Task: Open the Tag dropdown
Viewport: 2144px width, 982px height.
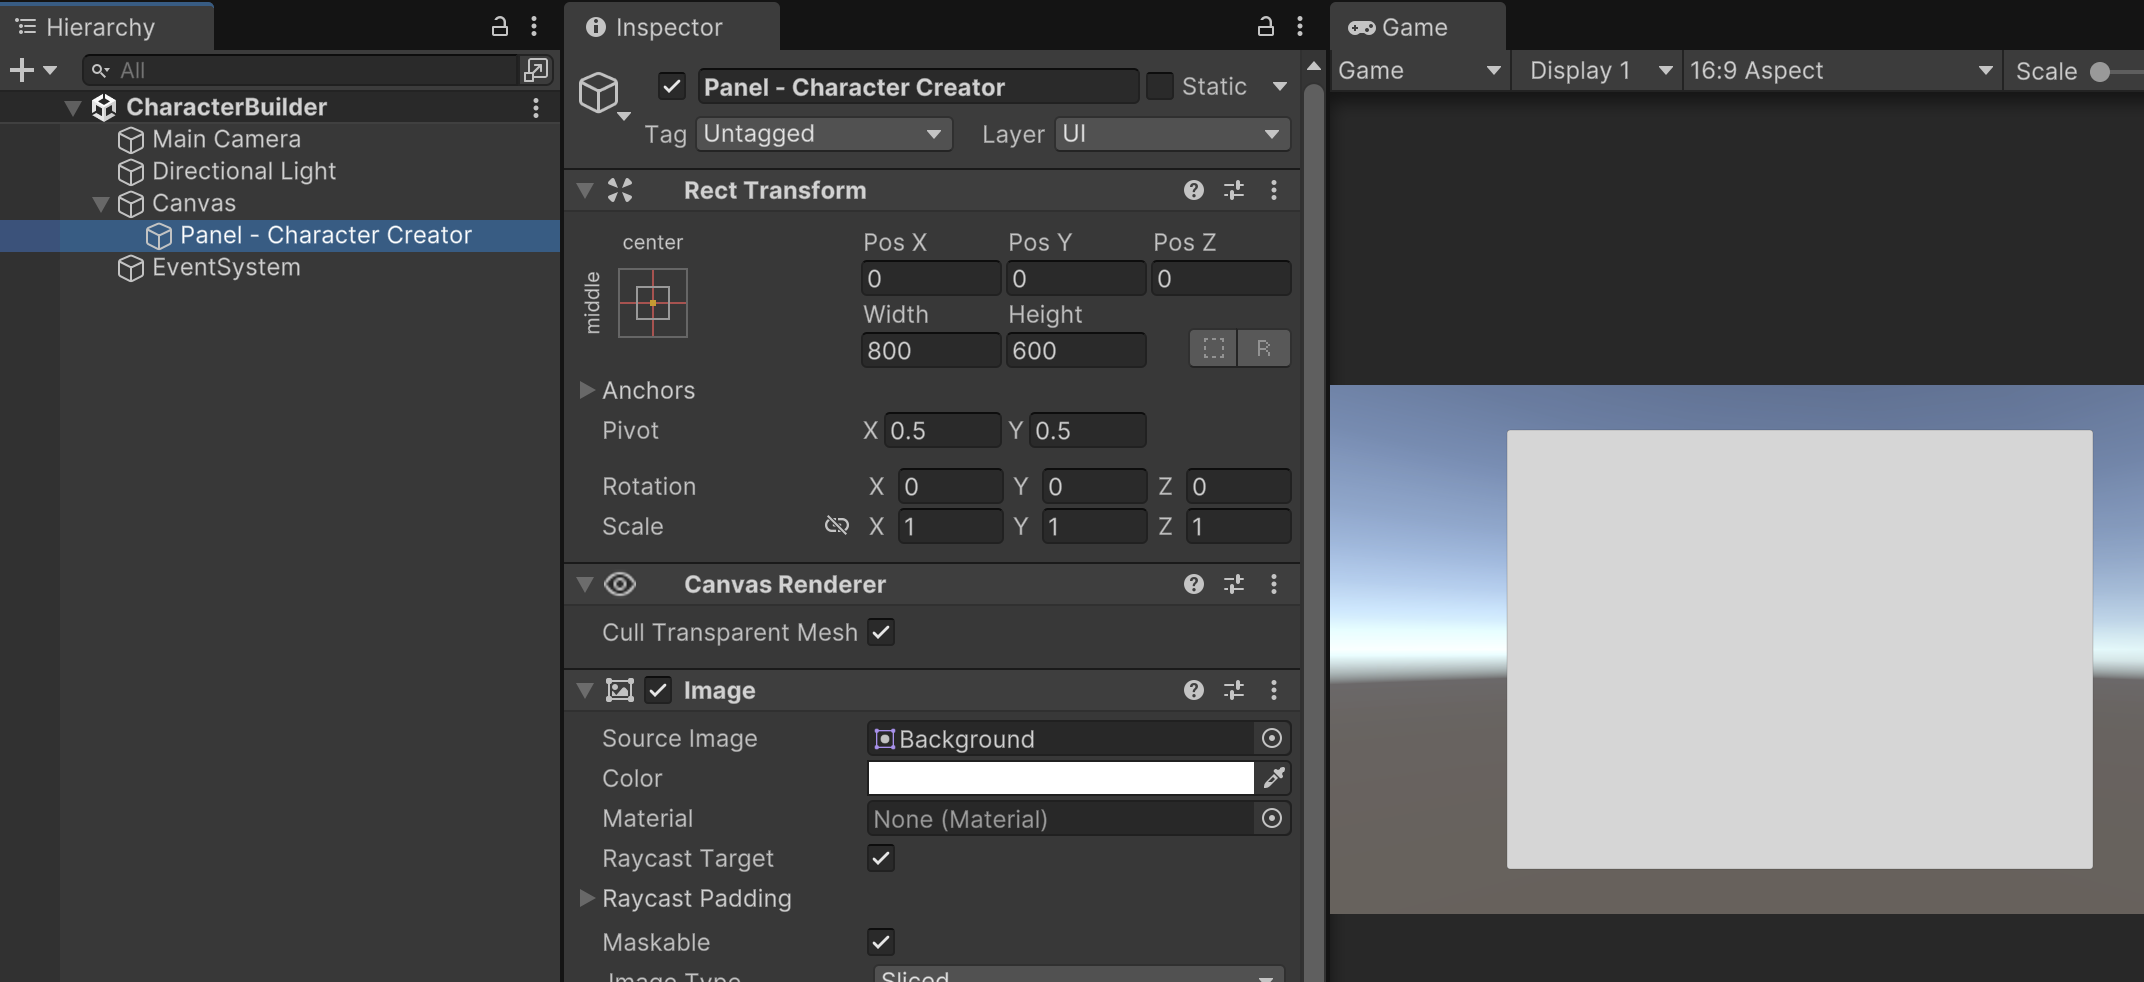Action: coord(822,134)
